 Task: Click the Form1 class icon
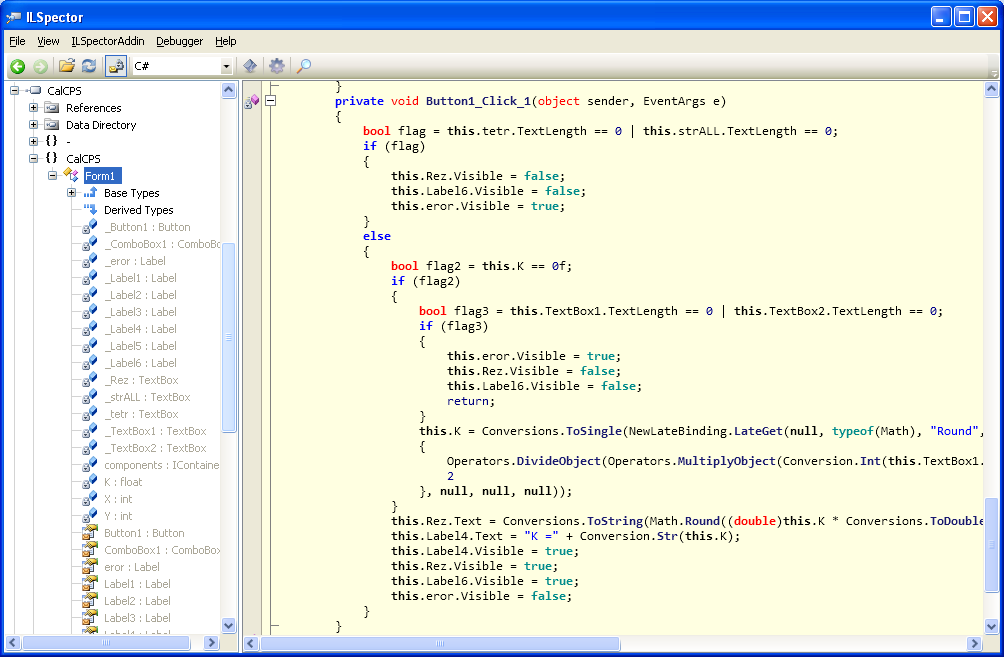[x=70, y=175]
